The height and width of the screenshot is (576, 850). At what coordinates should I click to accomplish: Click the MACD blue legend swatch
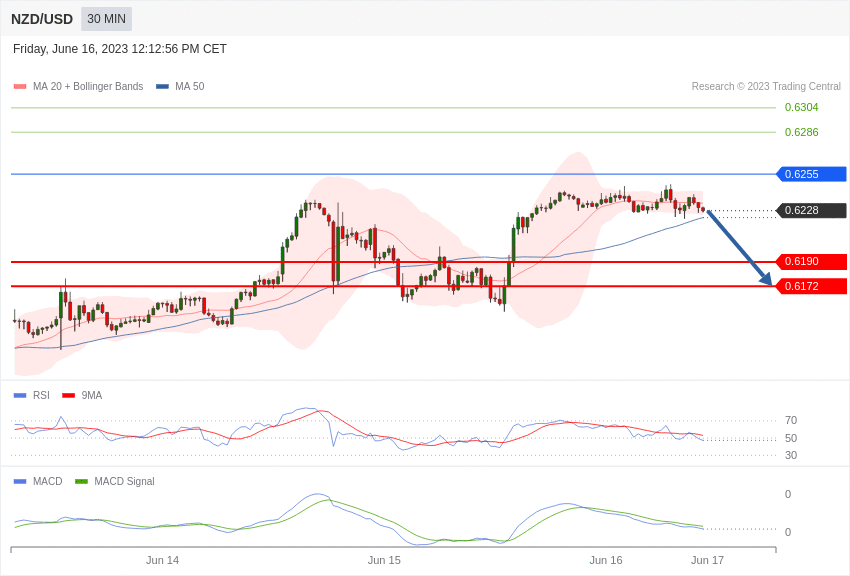point(20,481)
